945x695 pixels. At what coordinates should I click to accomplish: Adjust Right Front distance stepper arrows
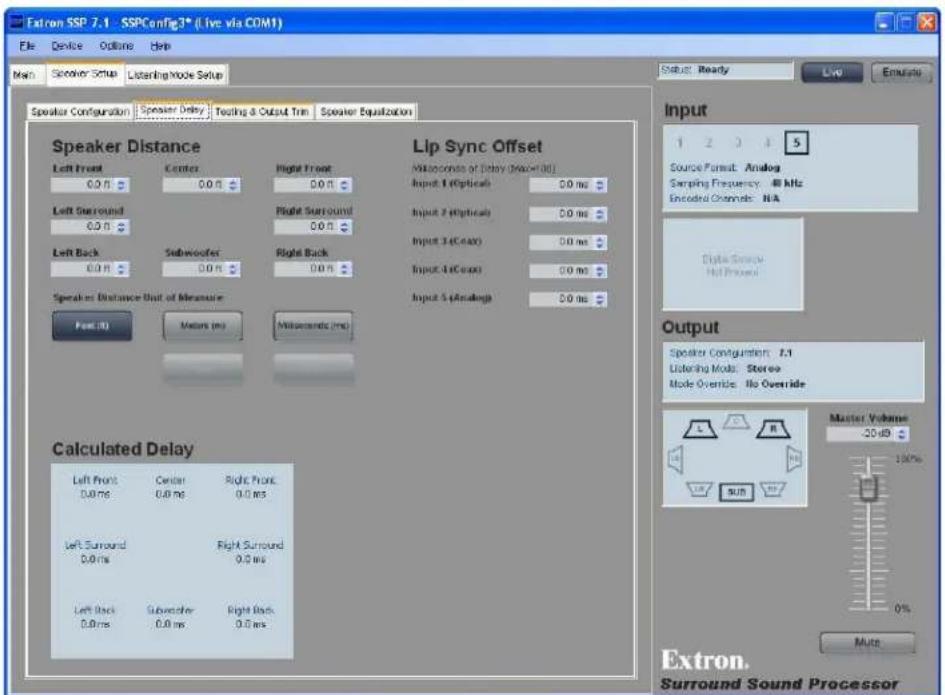click(344, 185)
